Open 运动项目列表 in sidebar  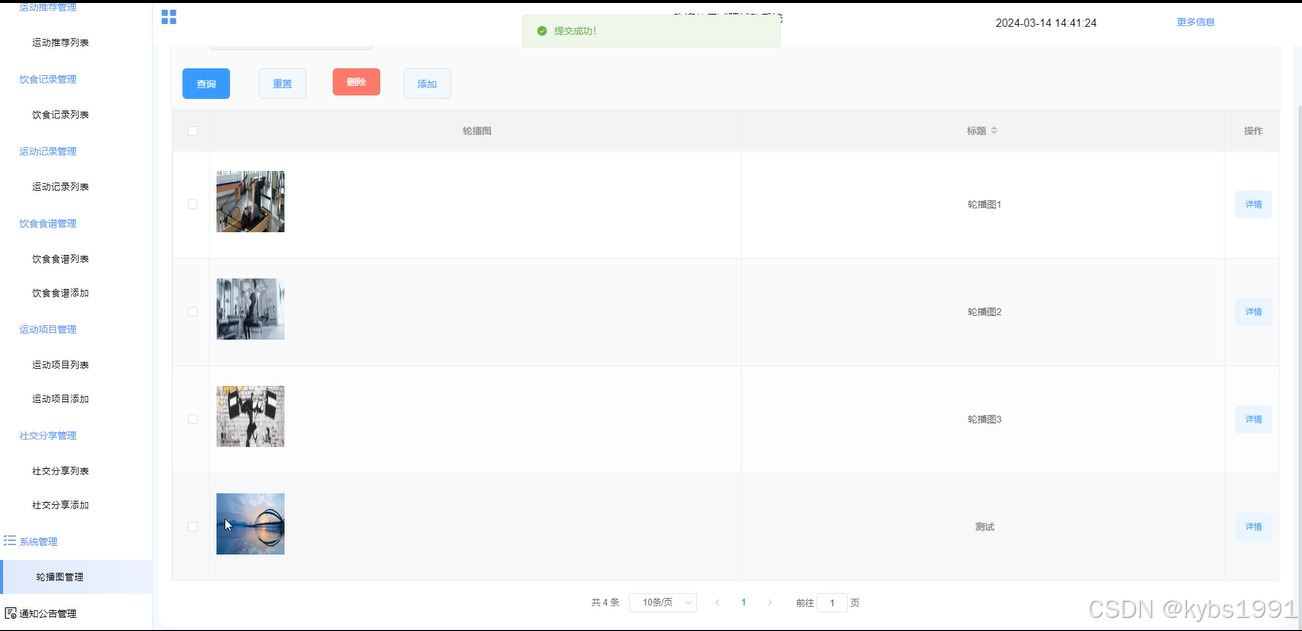(60, 365)
